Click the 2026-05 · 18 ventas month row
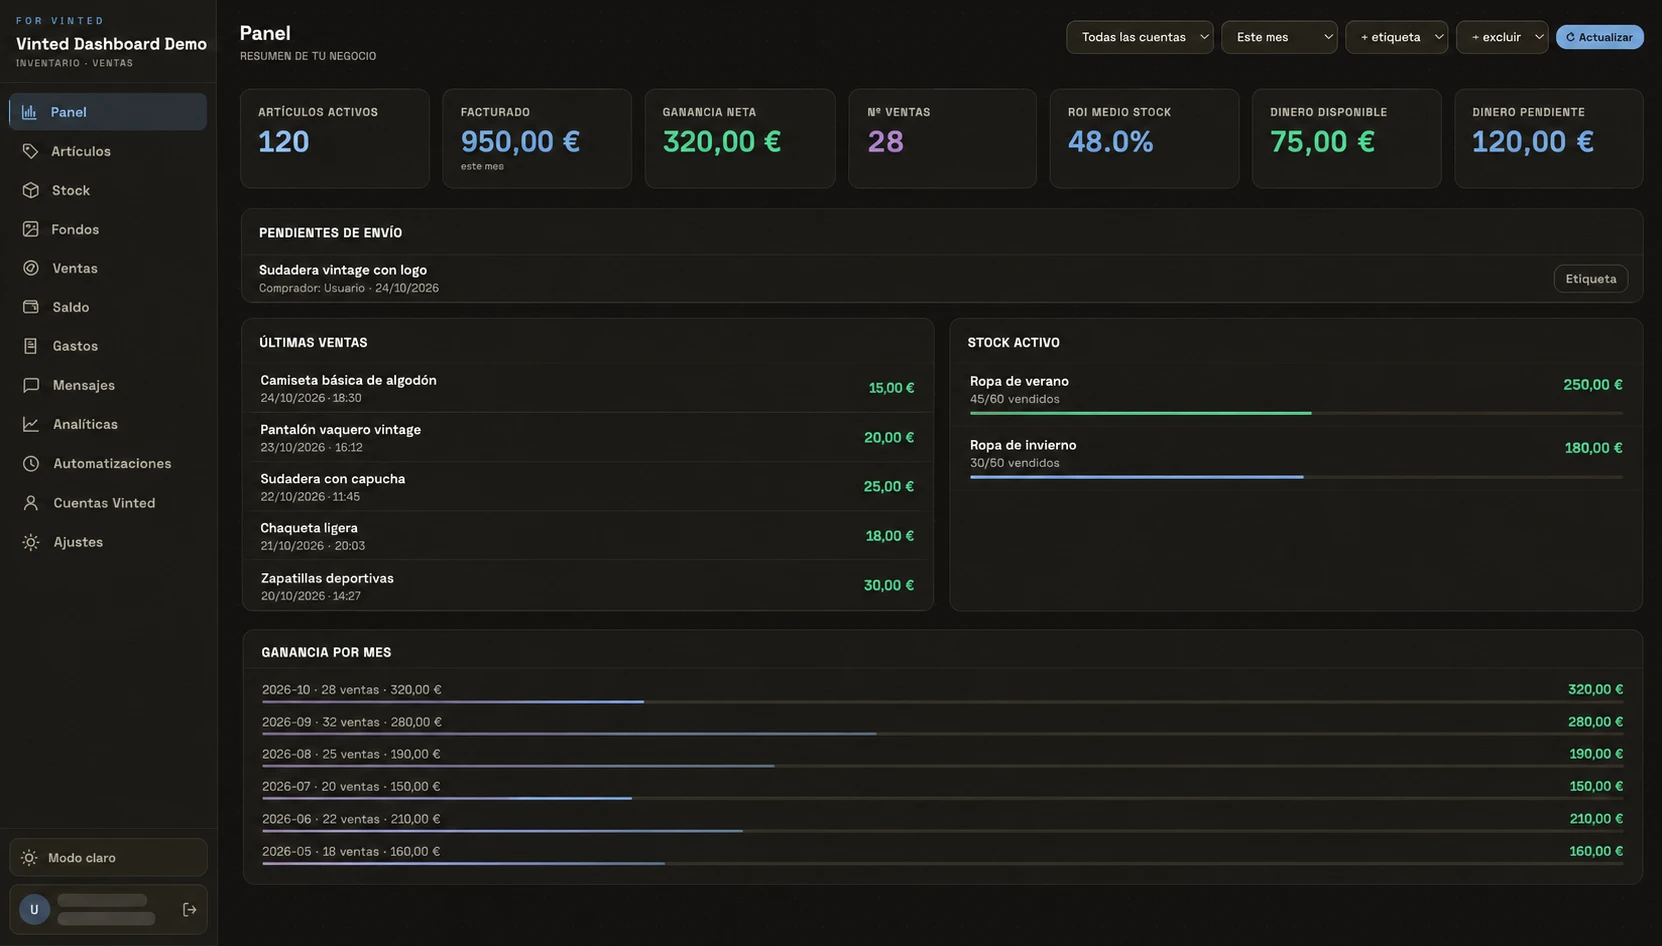1662x946 pixels. 942,853
